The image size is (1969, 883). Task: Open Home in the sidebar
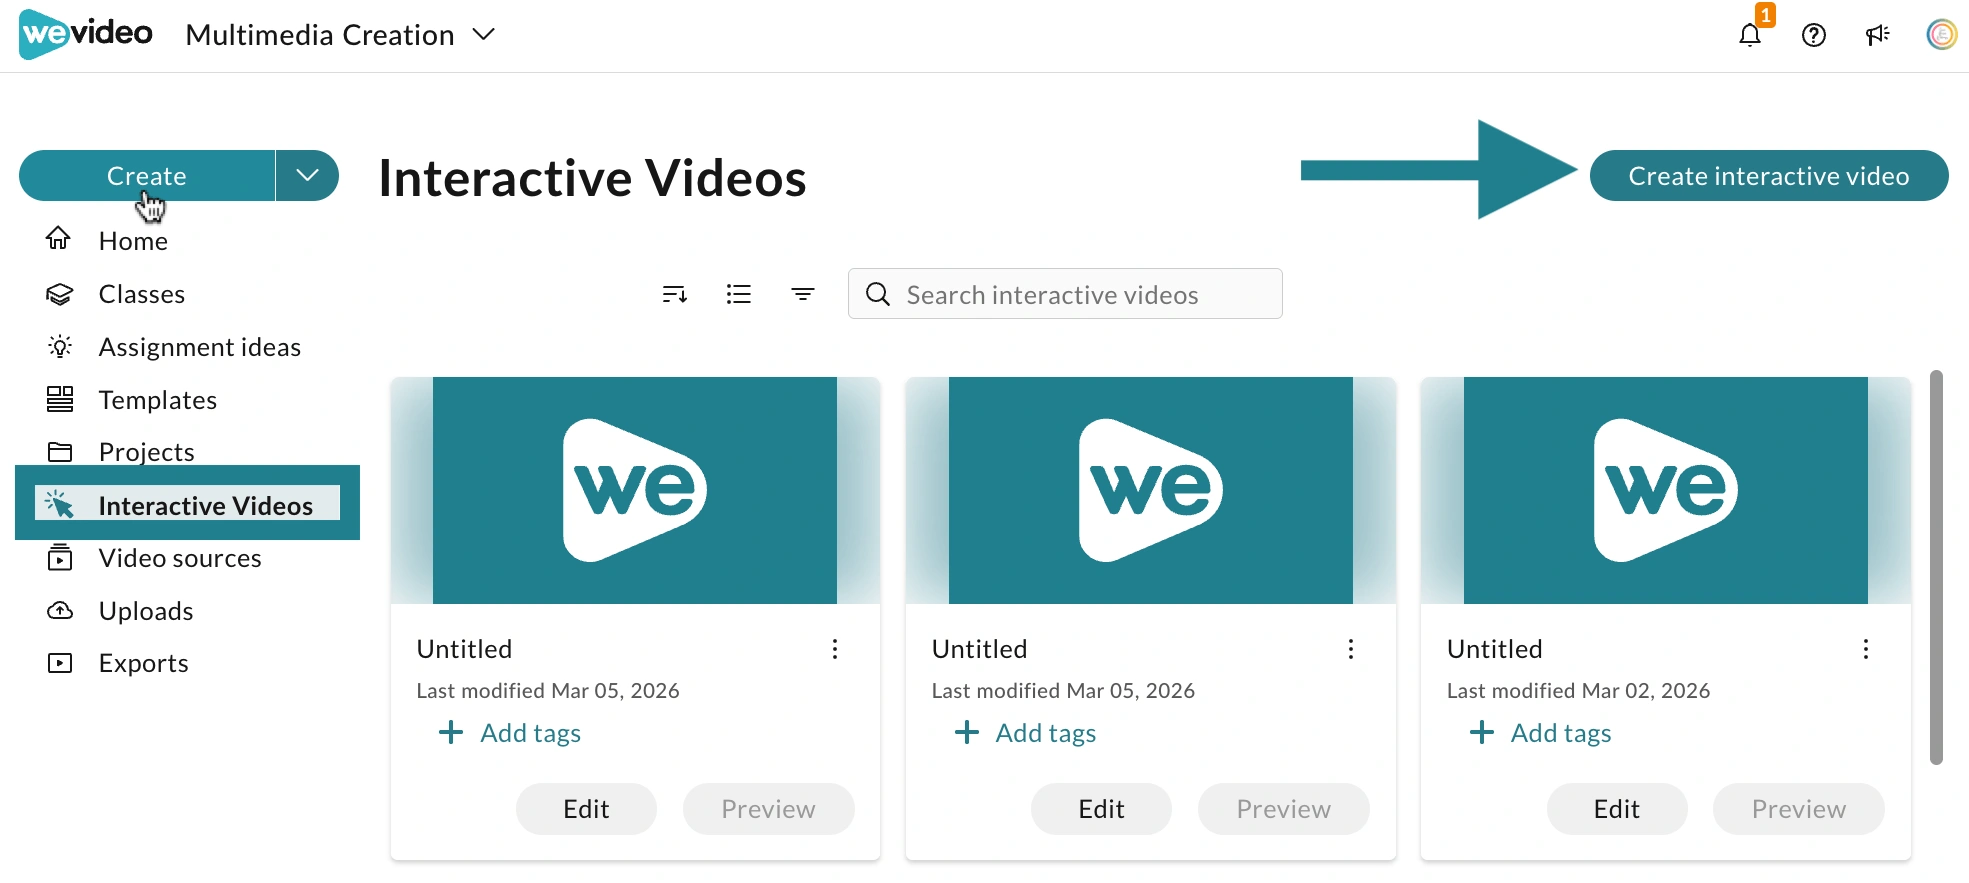click(x=133, y=241)
